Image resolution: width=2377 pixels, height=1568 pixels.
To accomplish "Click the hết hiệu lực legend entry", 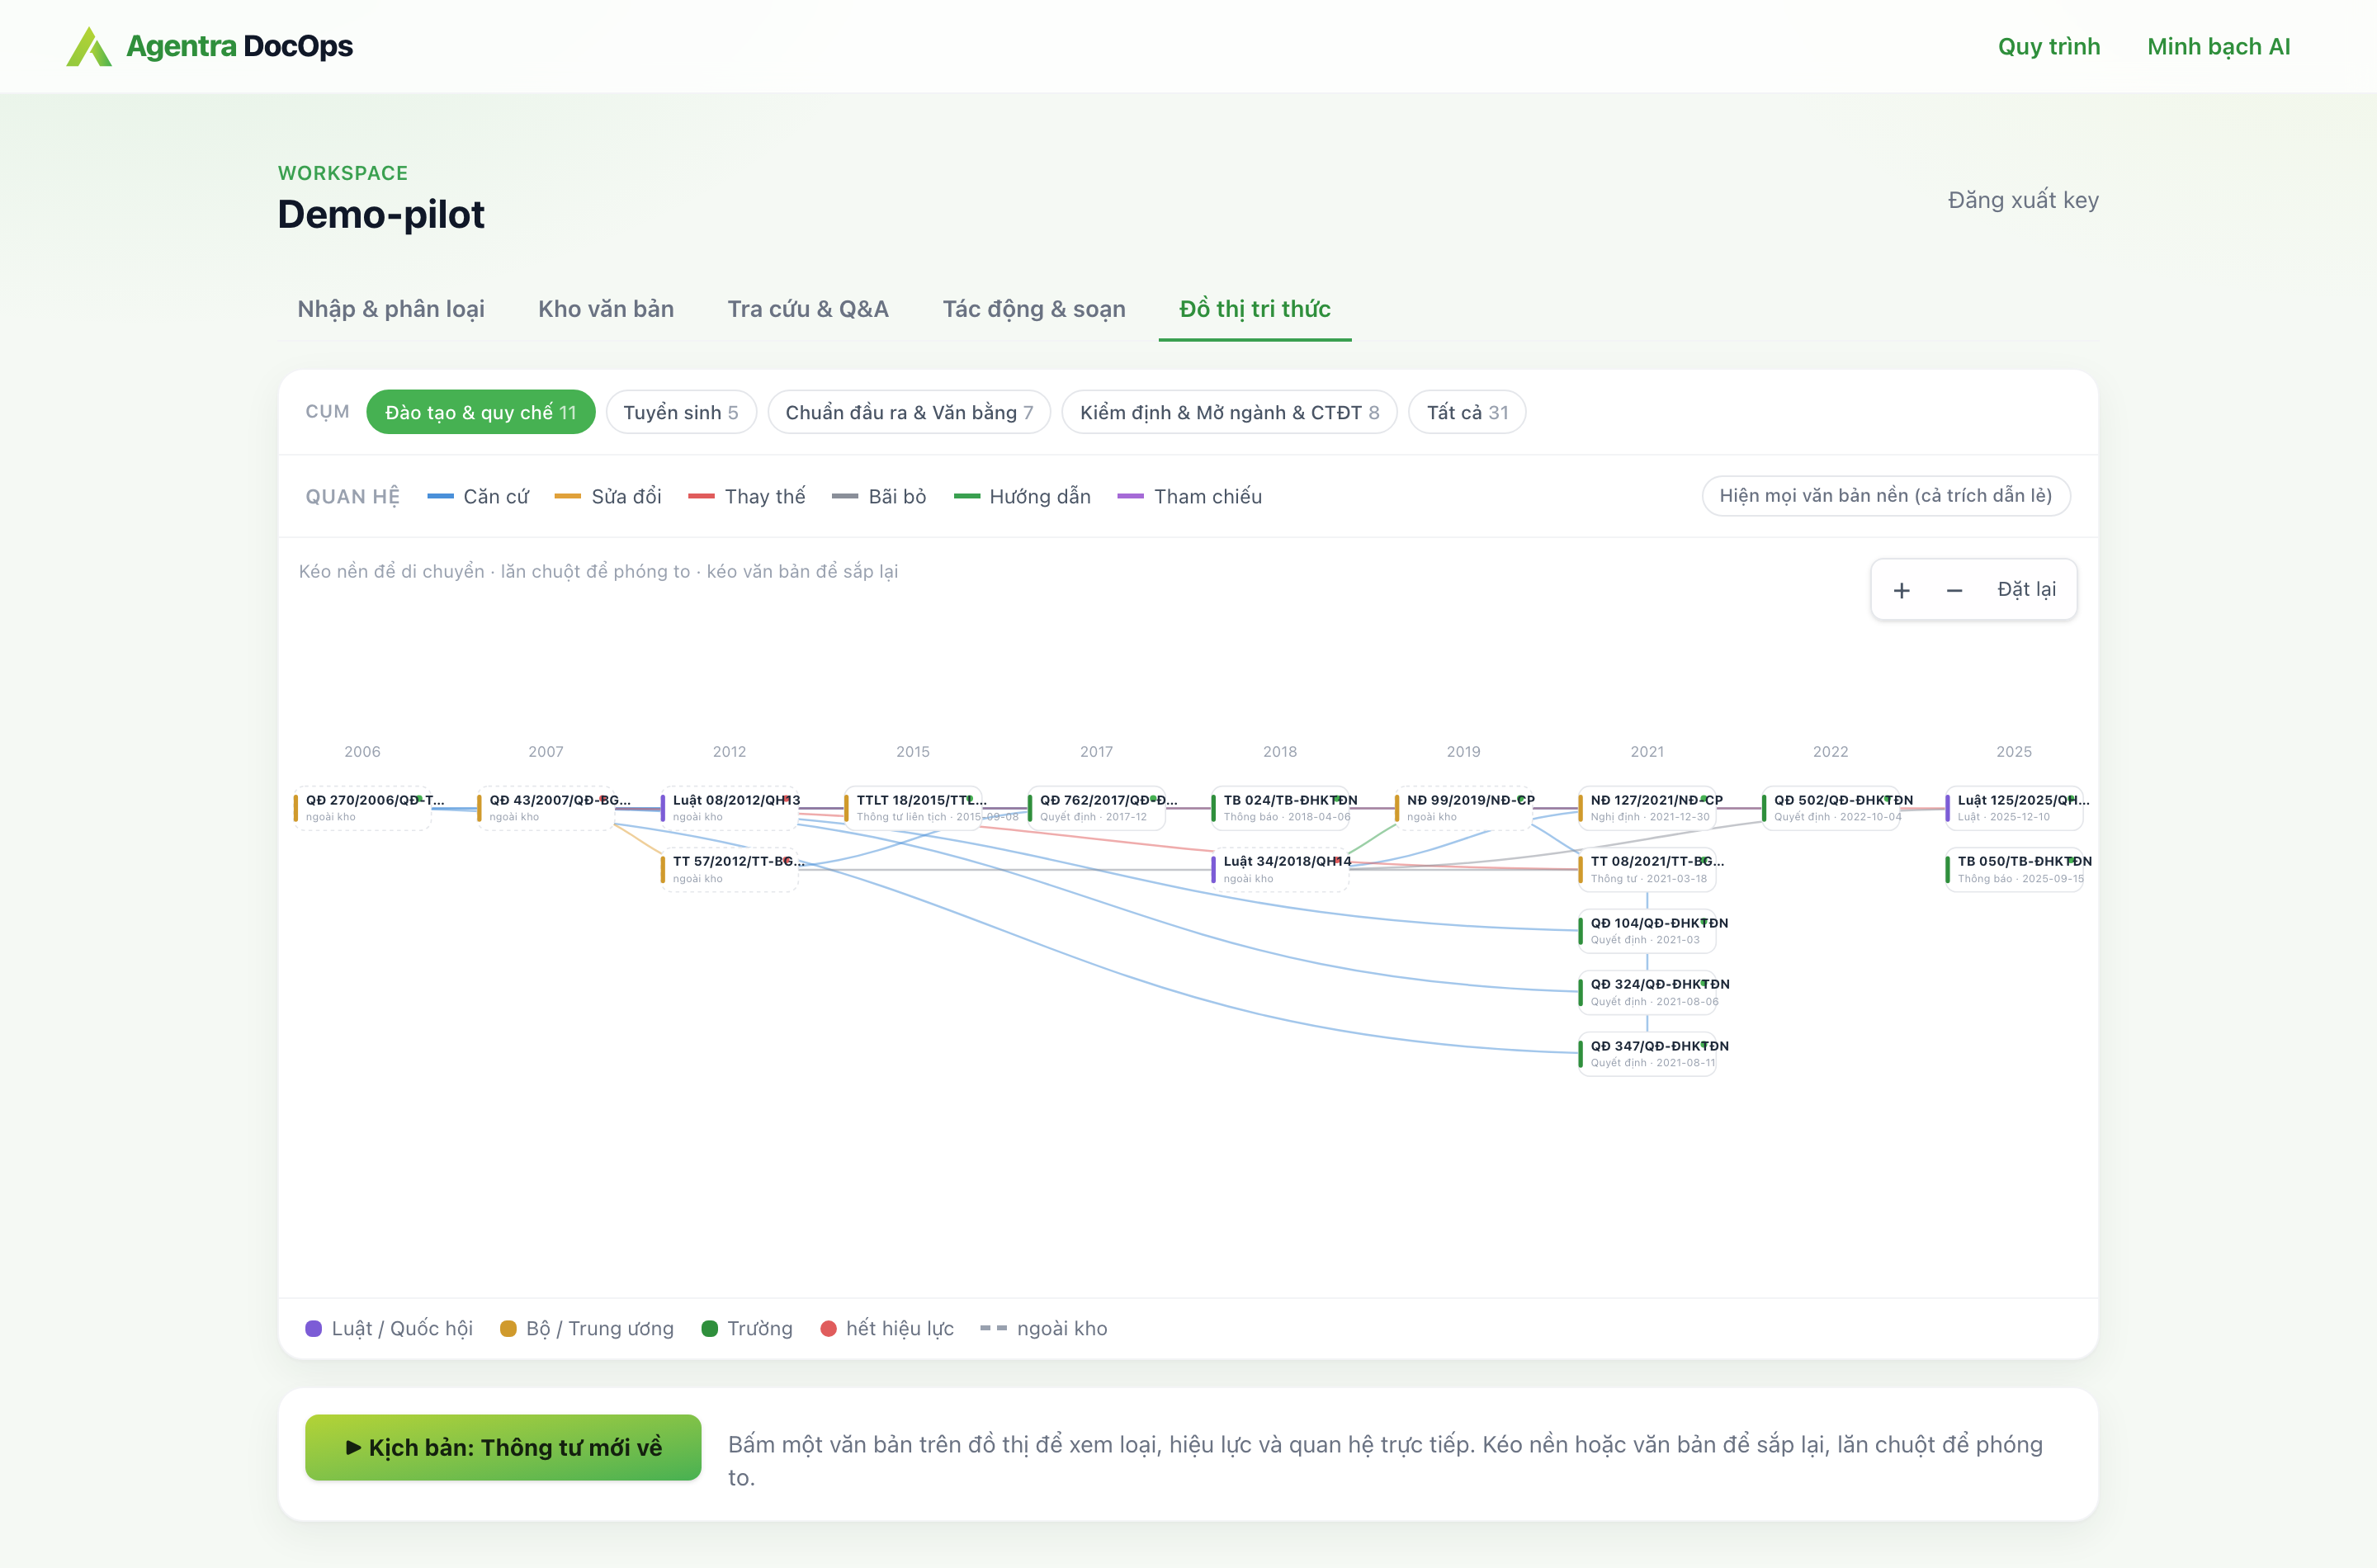I will coord(887,1329).
